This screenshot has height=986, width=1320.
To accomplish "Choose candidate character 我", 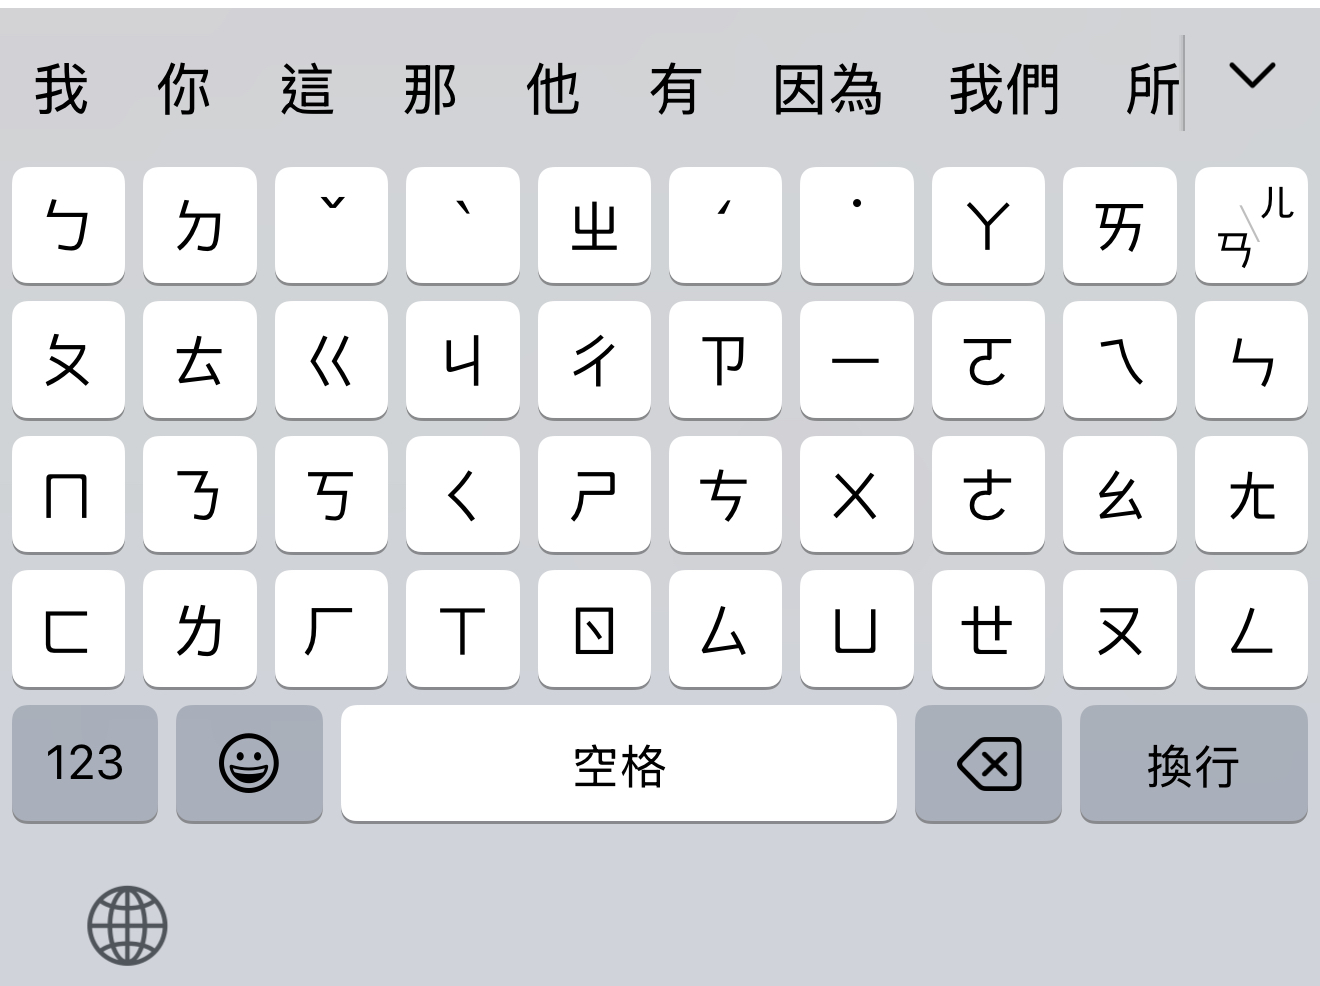I will 61,89.
